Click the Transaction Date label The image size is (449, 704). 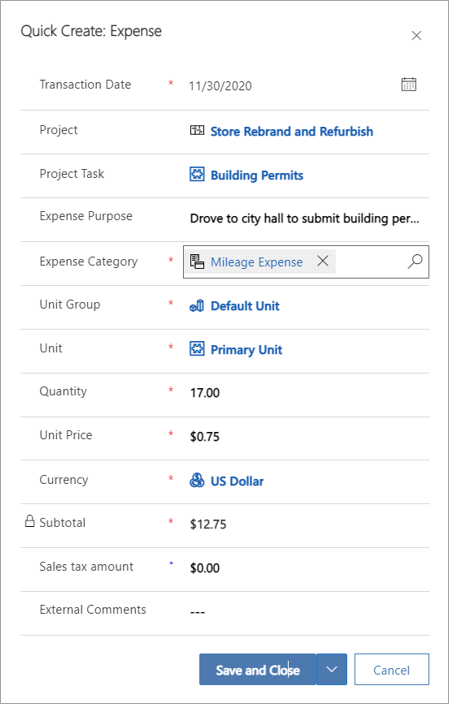point(85,84)
